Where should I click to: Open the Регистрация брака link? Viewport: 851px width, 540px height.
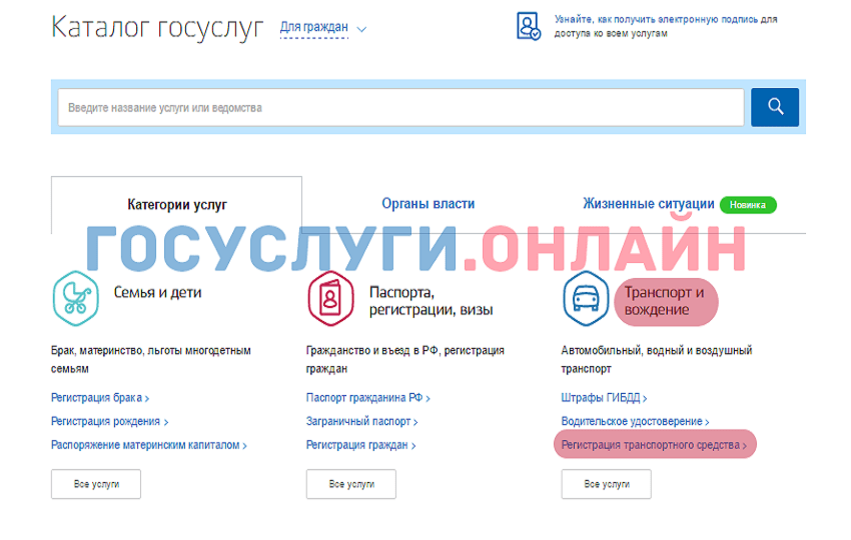click(100, 398)
